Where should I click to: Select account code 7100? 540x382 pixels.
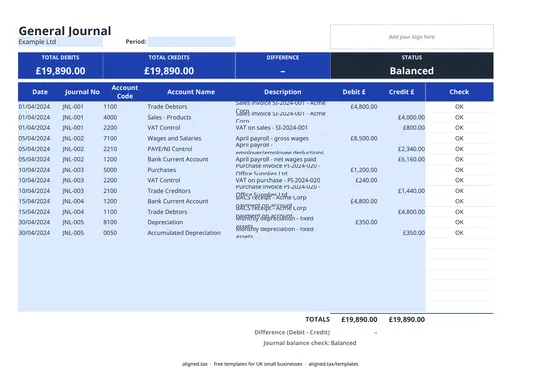(x=110, y=138)
